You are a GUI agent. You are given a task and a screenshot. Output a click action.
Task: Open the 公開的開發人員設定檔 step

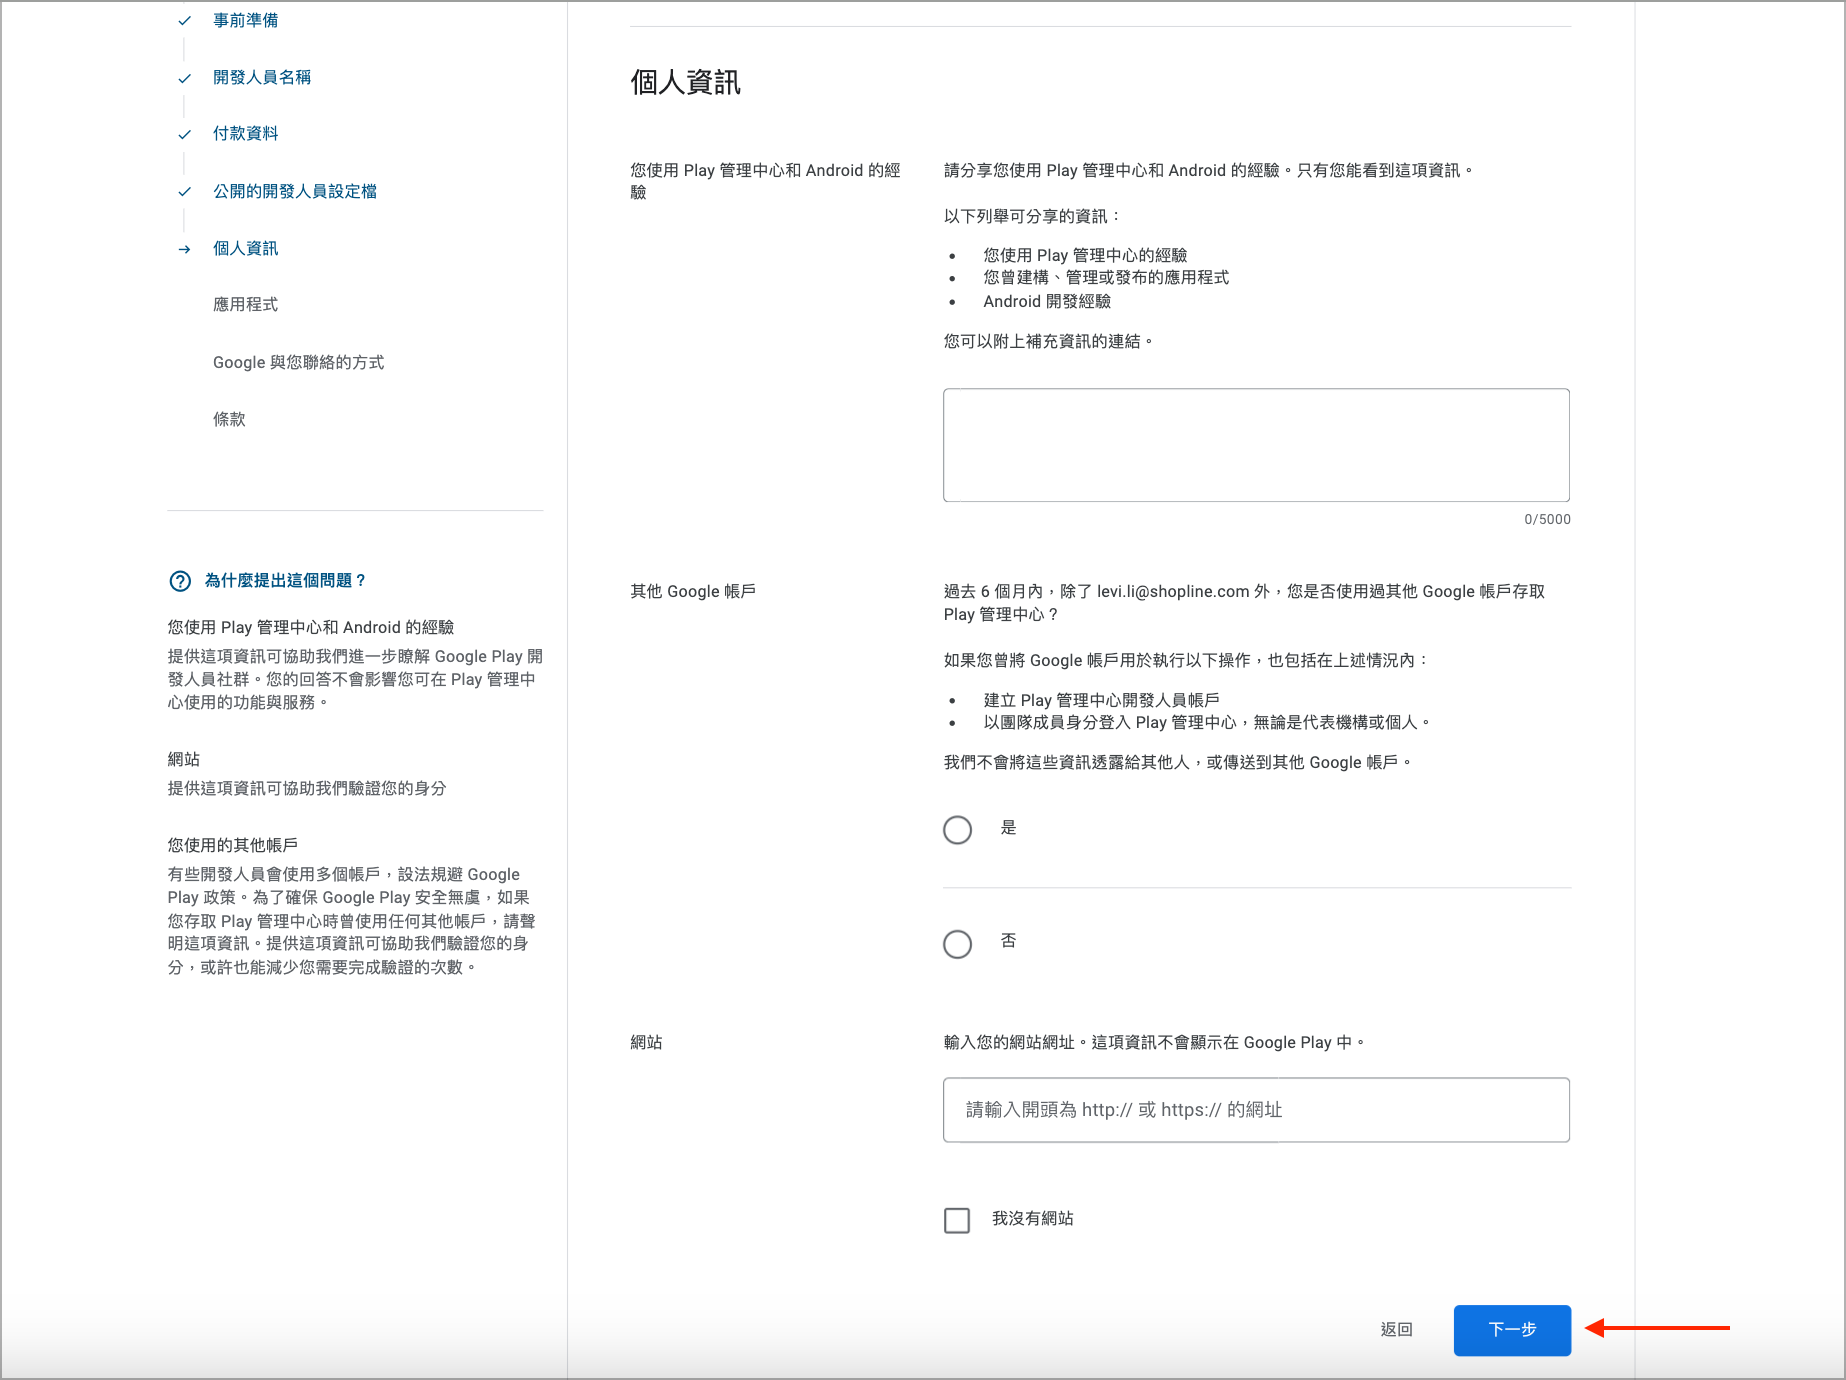[295, 191]
